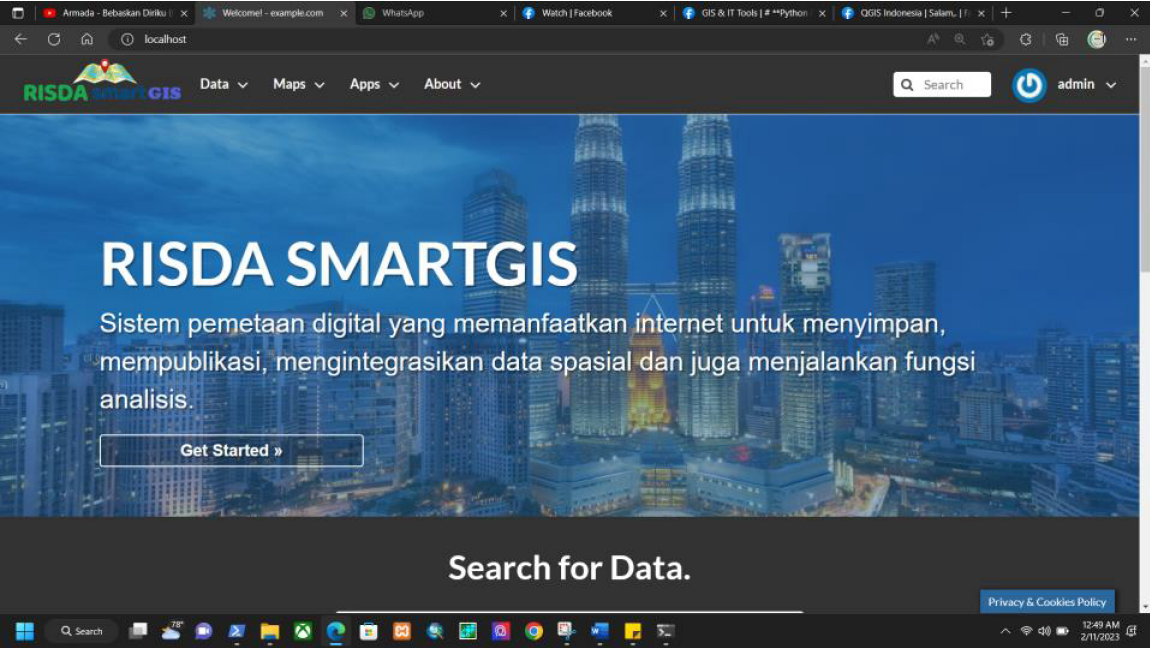Viewport: 1150px width, 648px height.
Task: Expand the About dropdown menu
Action: click(x=452, y=84)
